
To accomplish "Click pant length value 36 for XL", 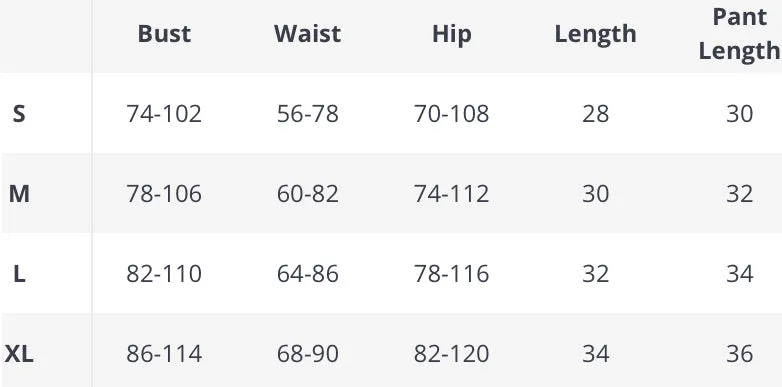I will point(740,354).
